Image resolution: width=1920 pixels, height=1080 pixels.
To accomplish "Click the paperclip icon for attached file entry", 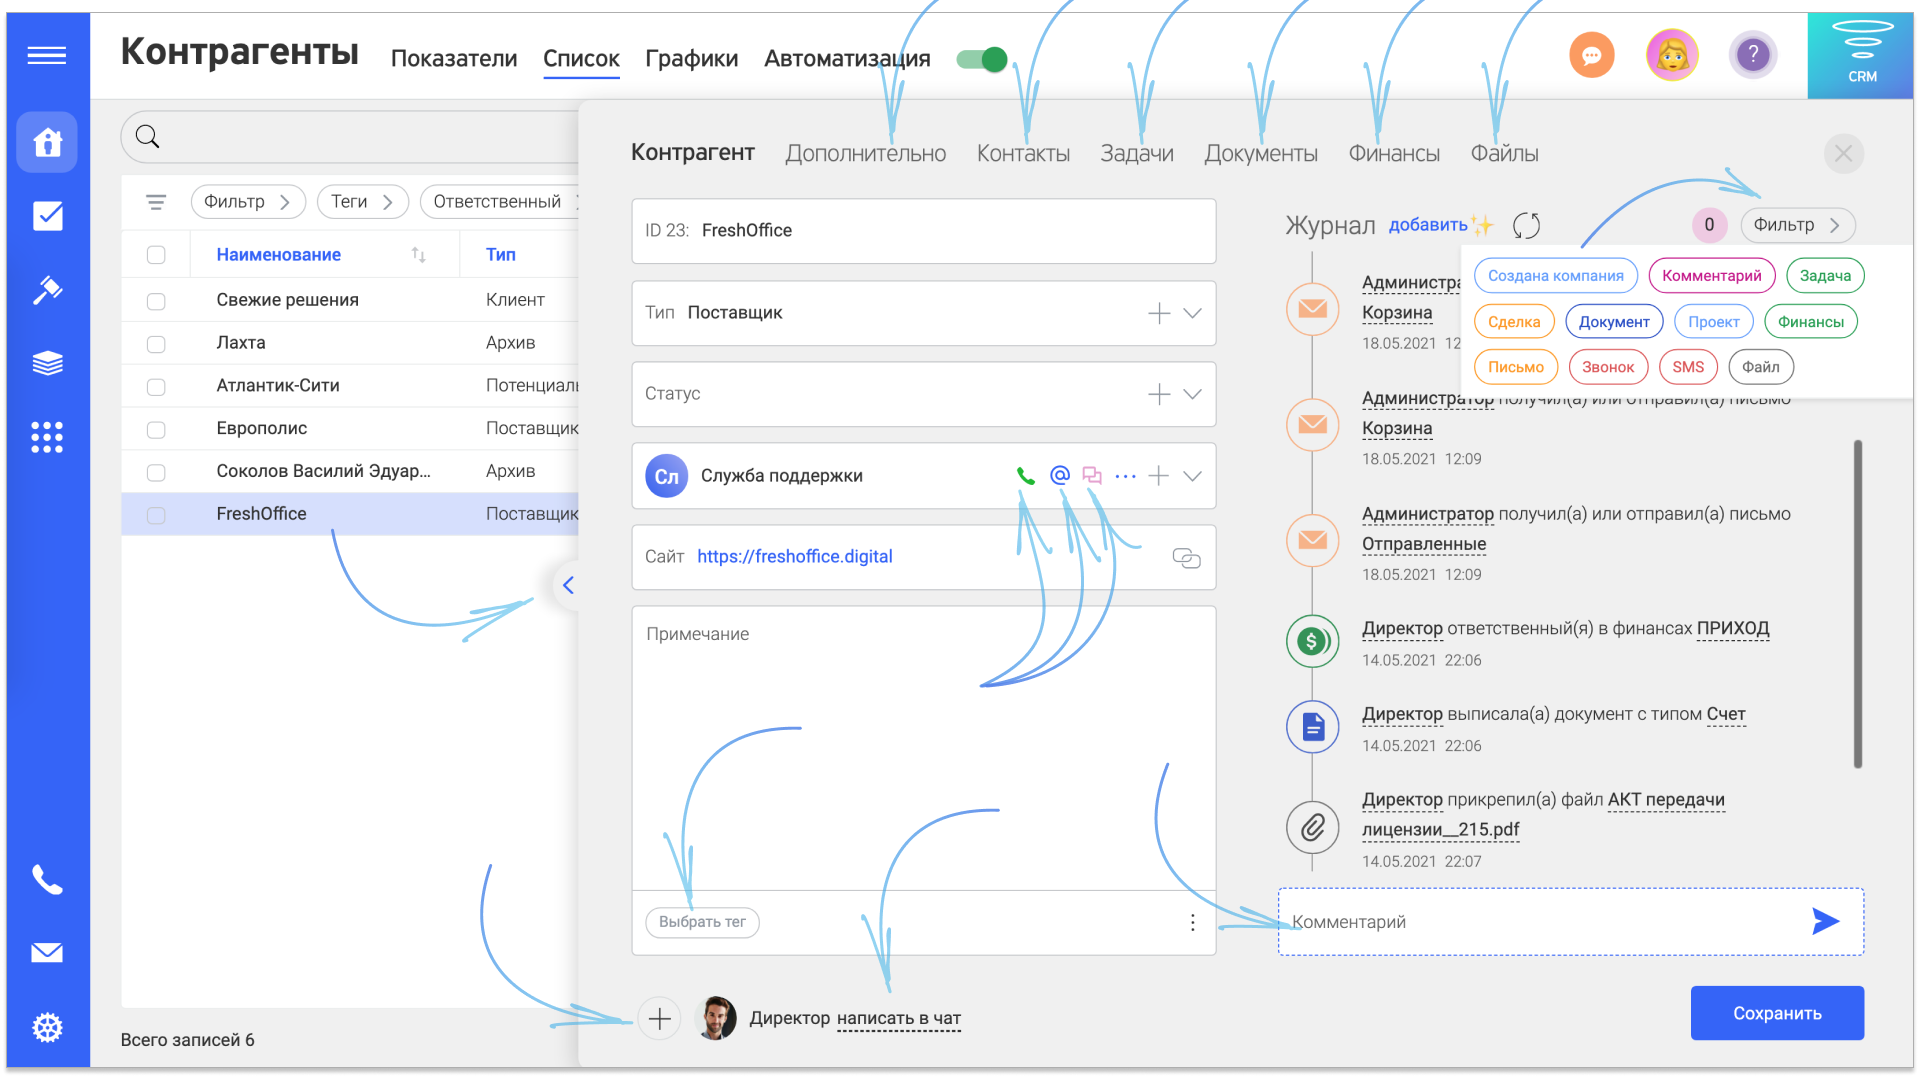I will coord(1311,827).
